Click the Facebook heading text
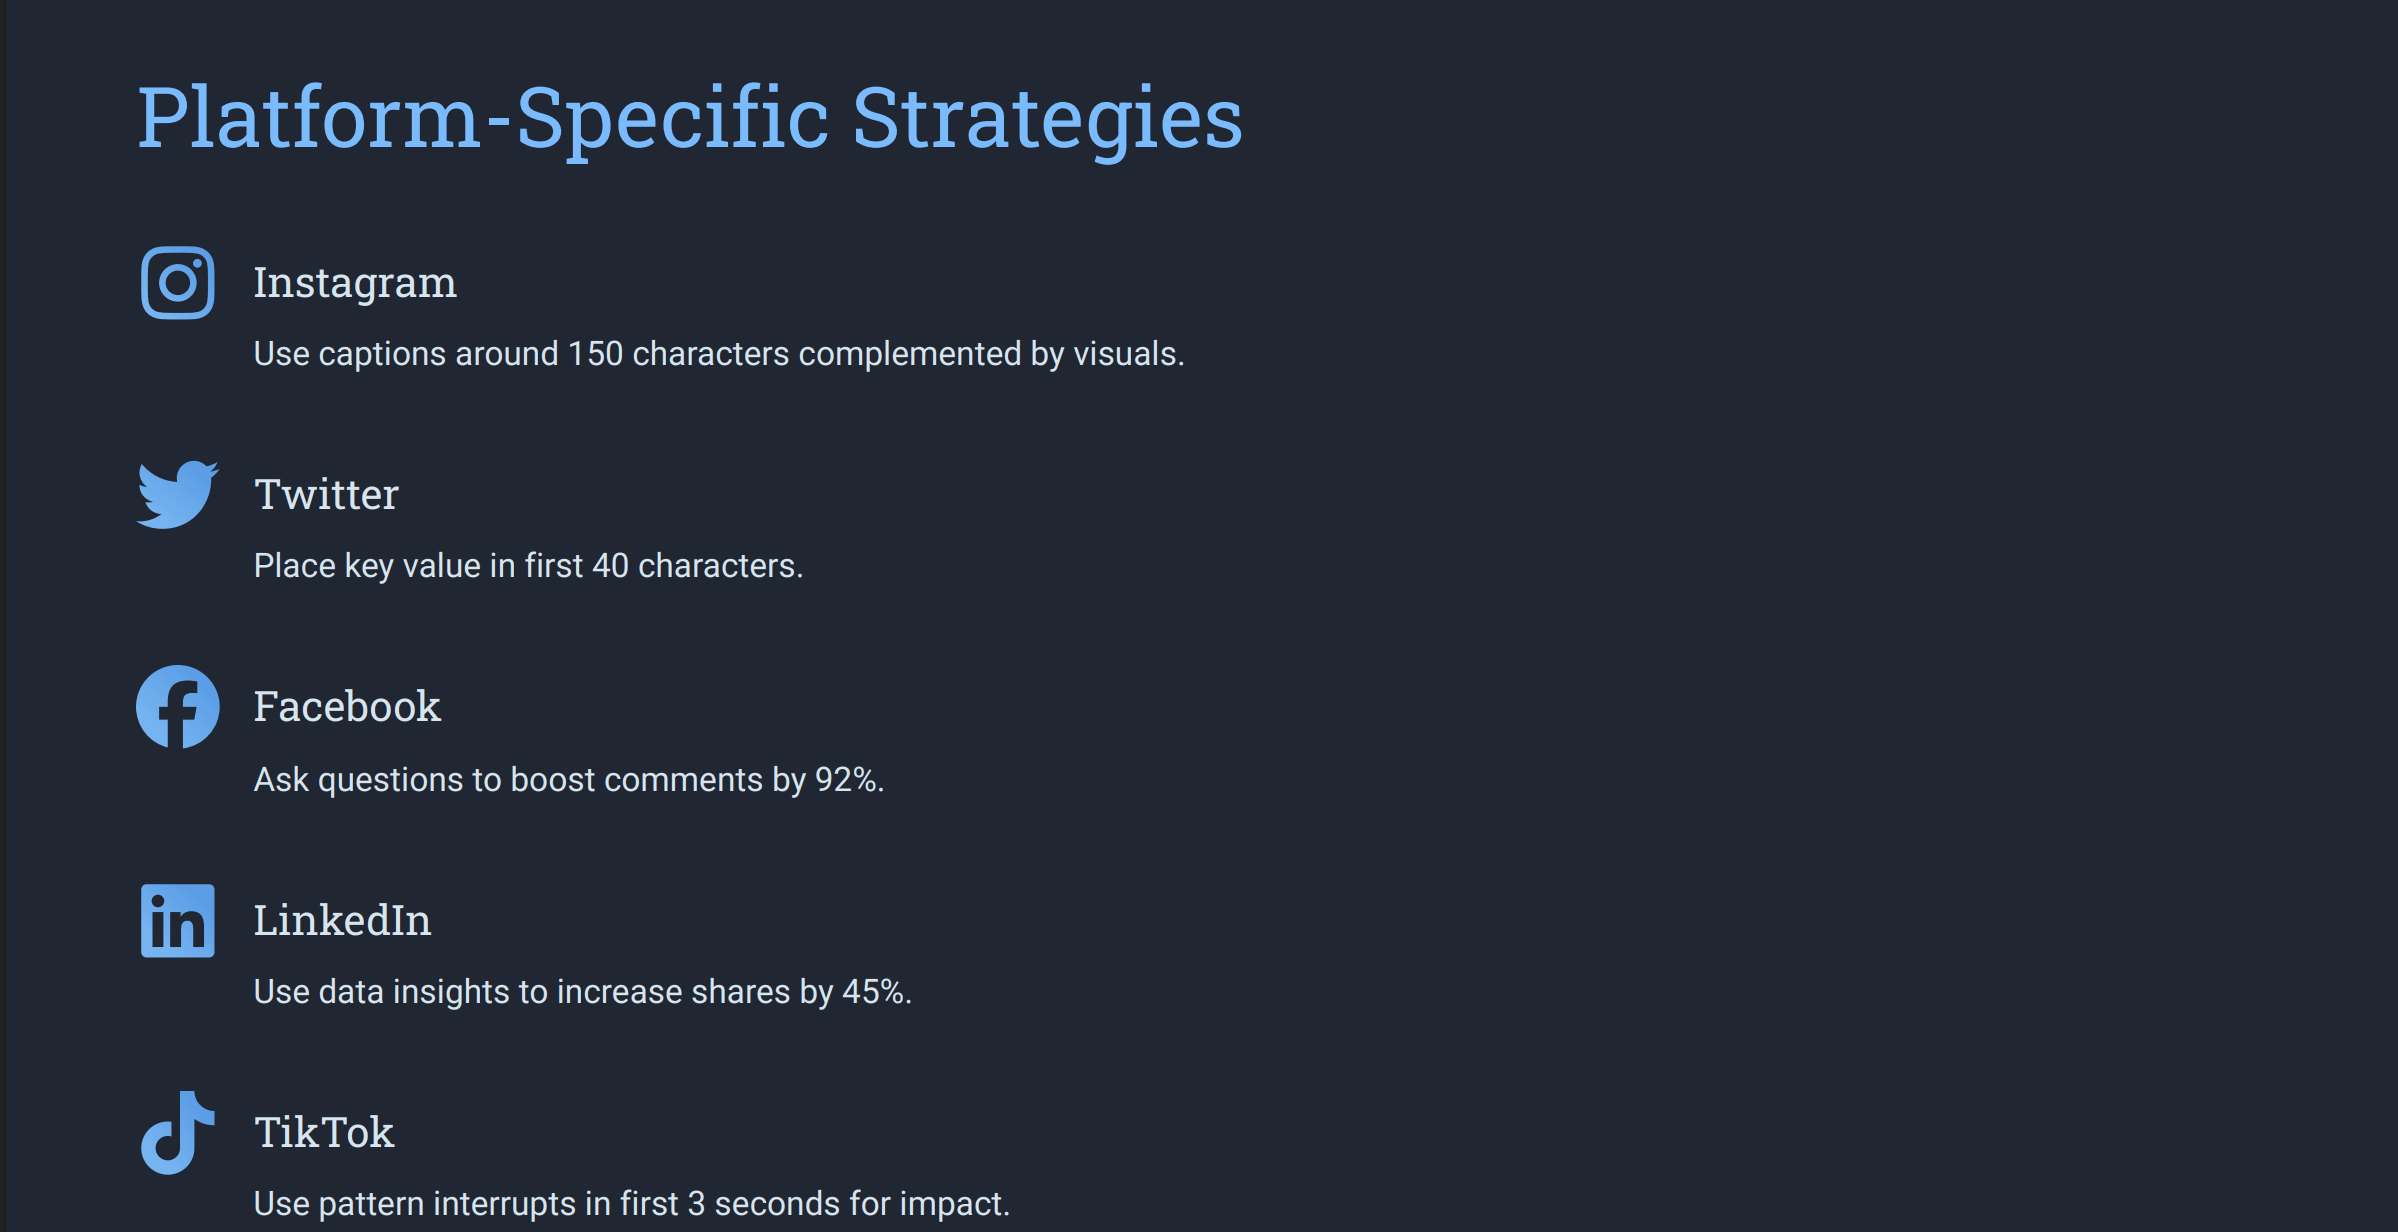This screenshot has width=2398, height=1232. tap(347, 707)
